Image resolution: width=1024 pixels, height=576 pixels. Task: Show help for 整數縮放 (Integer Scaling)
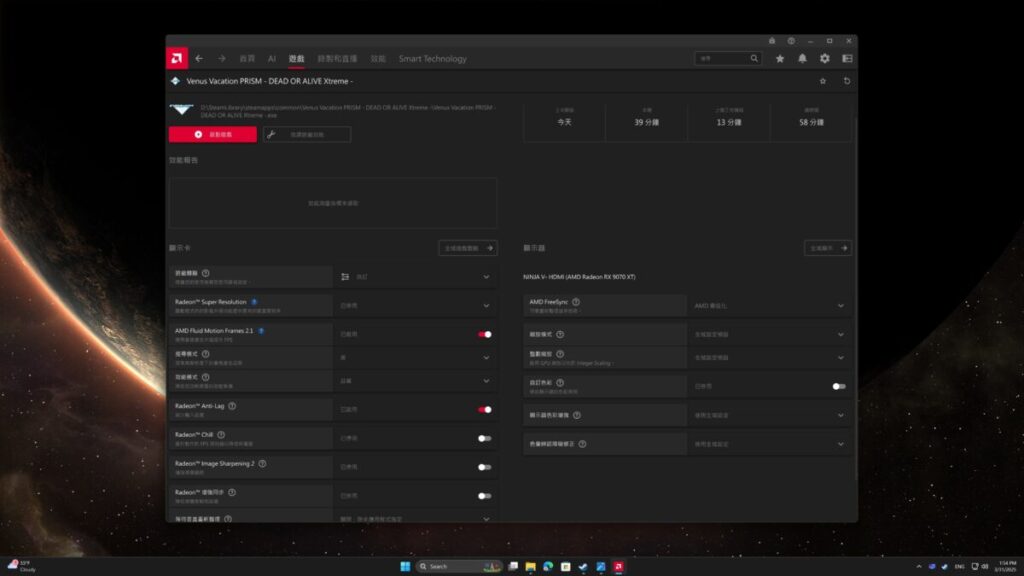pyautogui.click(x=560, y=353)
